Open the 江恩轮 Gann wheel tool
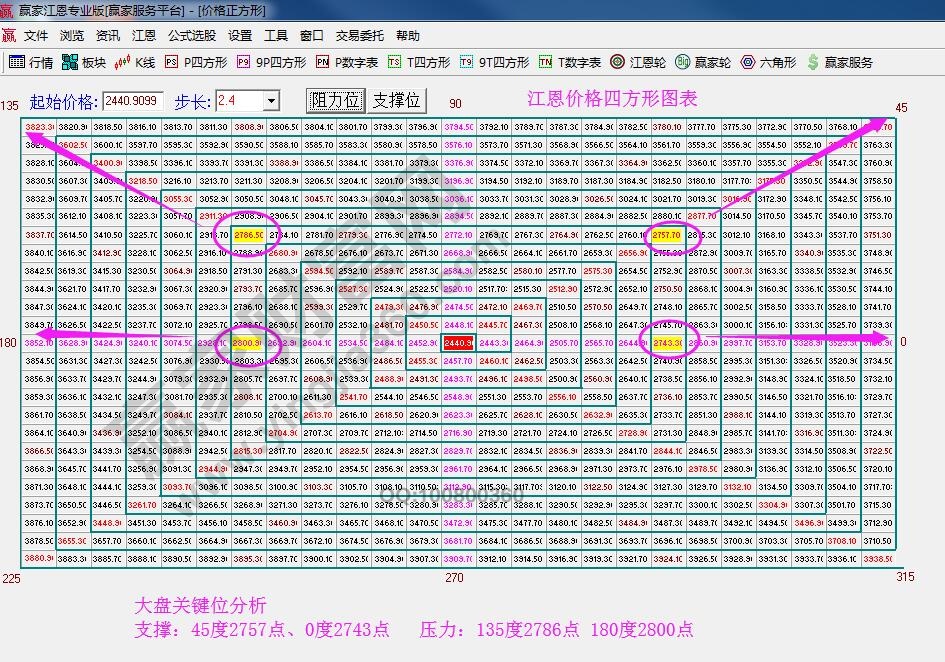 [x=632, y=61]
